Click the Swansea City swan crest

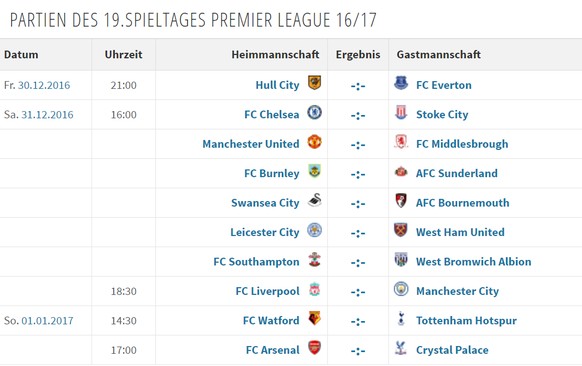(x=314, y=200)
